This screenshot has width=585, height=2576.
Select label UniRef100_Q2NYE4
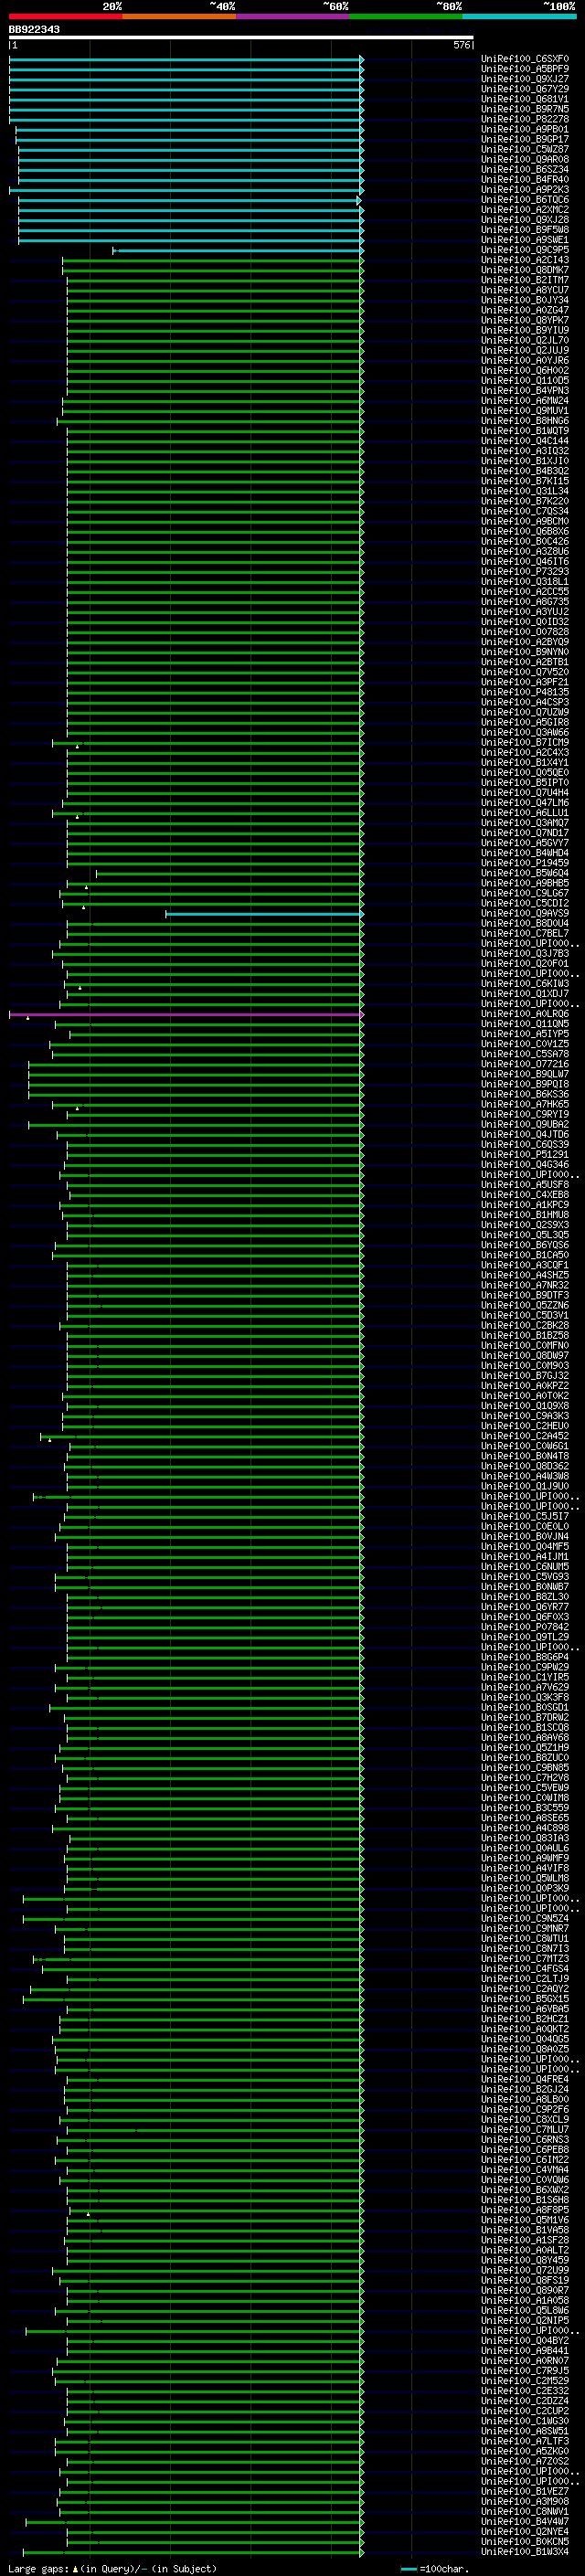tap(525, 2532)
